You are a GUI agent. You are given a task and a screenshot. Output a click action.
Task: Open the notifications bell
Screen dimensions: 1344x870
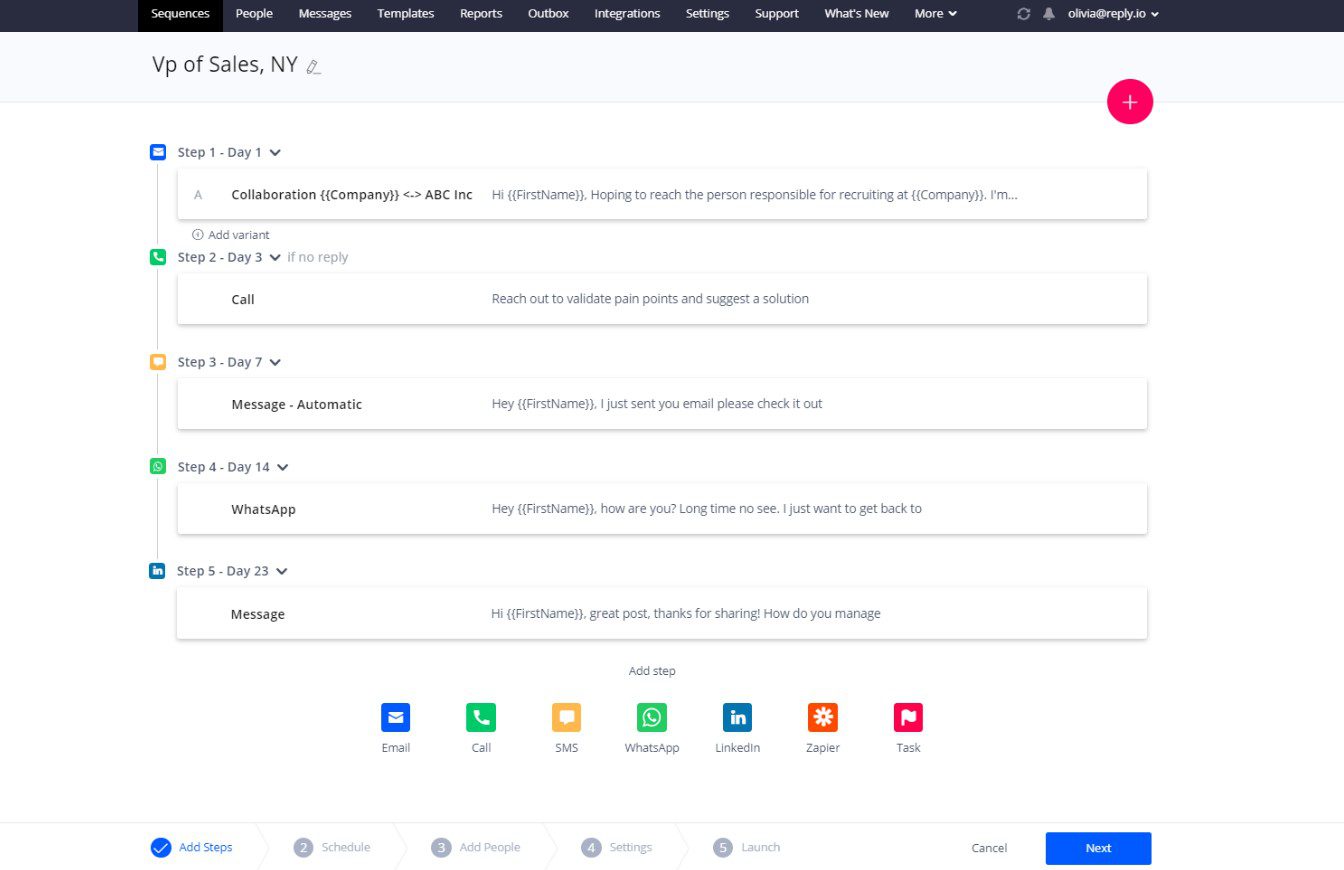pyautogui.click(x=1049, y=14)
